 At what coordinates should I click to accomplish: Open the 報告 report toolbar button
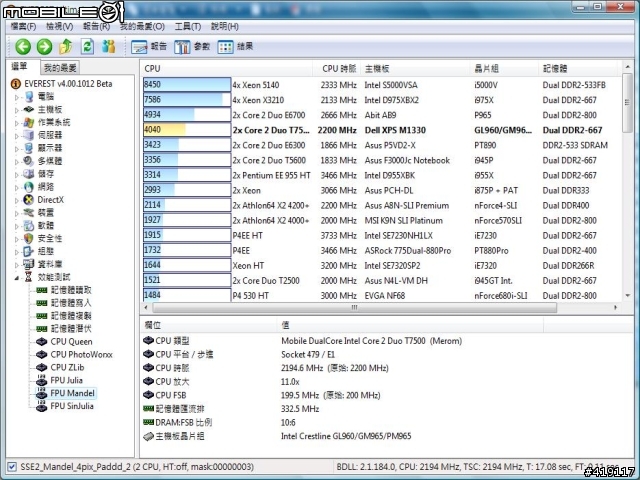click(x=149, y=47)
